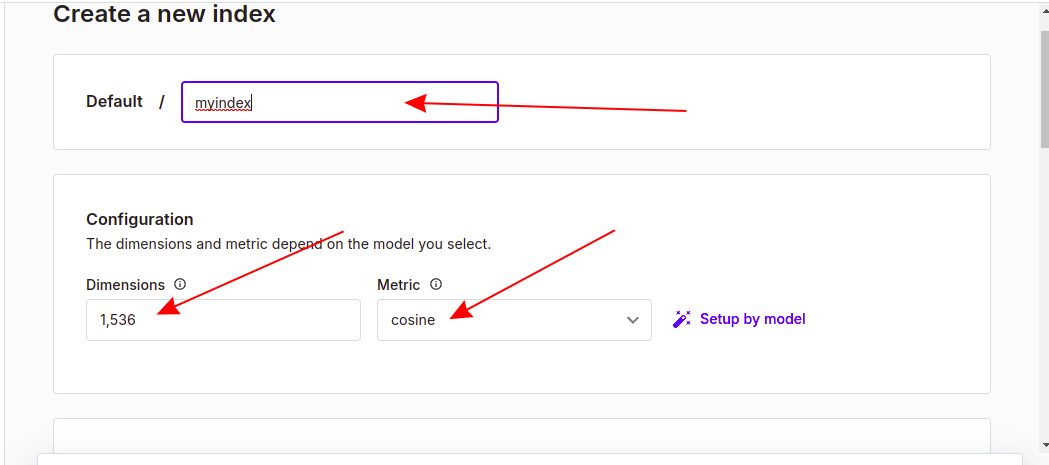Click the Create a new index heading
Viewport: 1049px width, 465px height.
tap(164, 14)
